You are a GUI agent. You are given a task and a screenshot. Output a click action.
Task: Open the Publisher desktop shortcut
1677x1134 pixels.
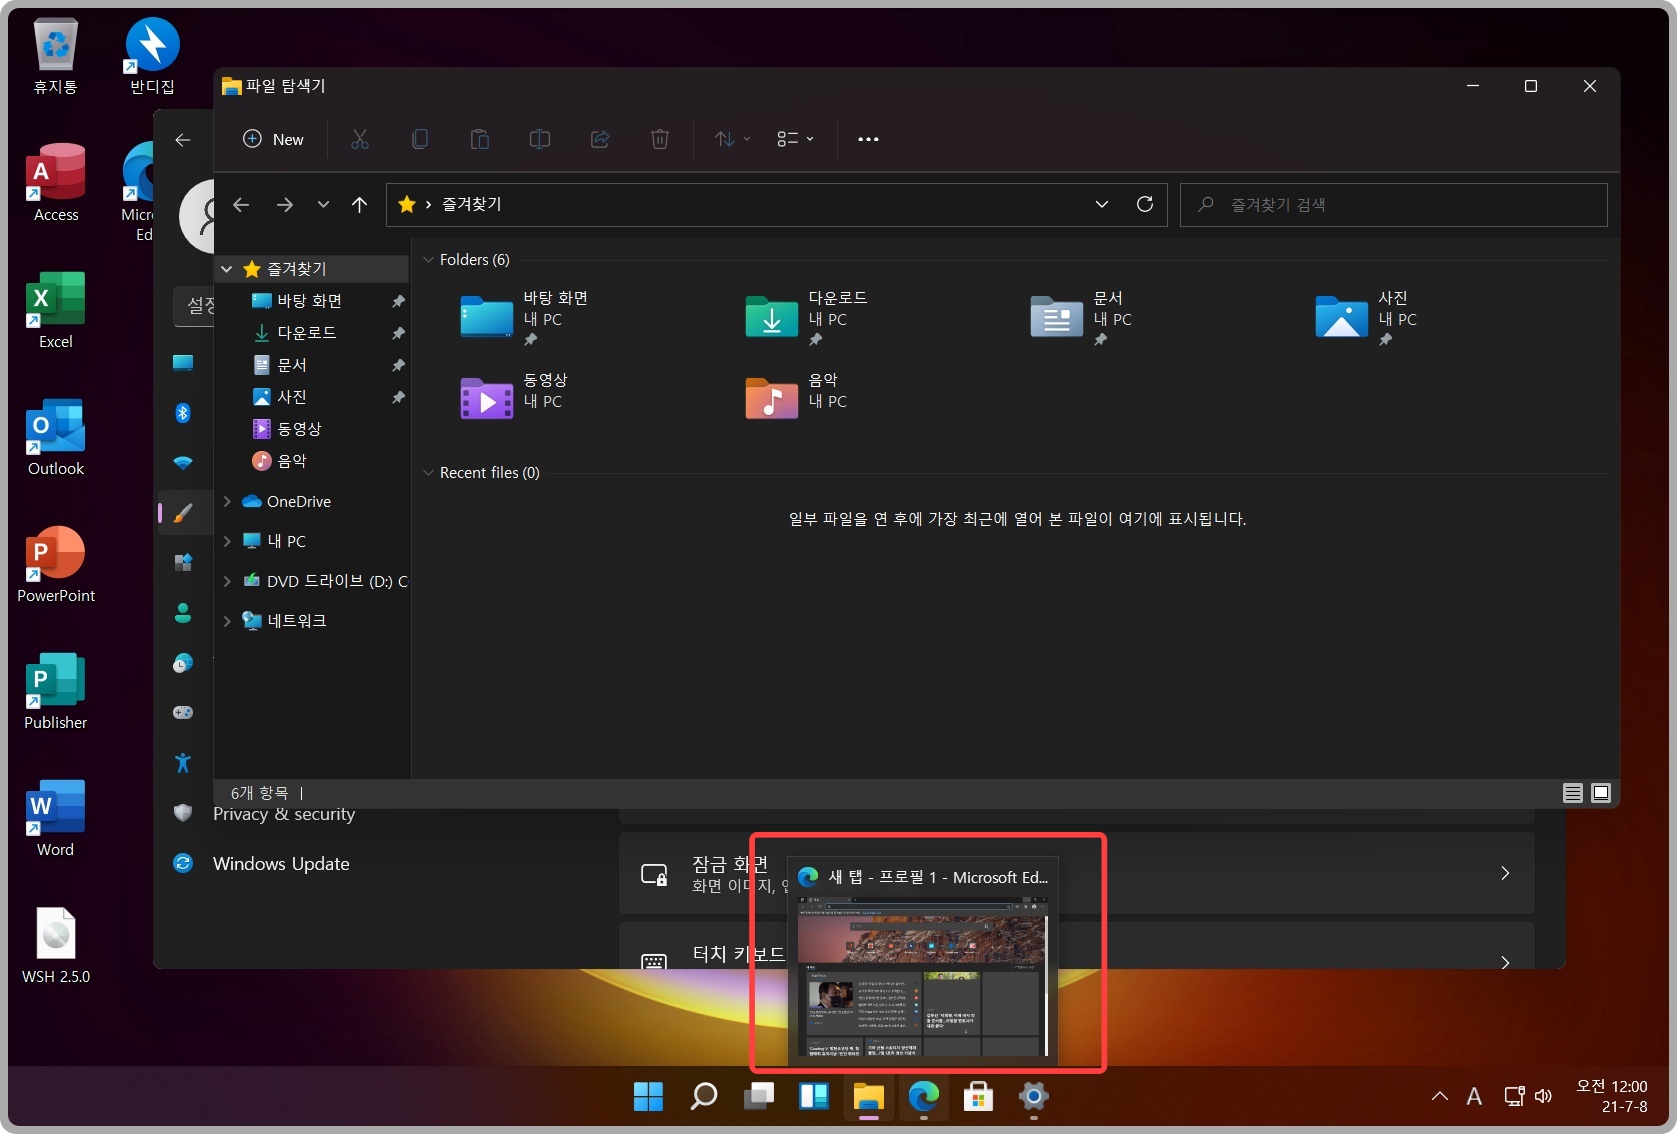[56, 691]
